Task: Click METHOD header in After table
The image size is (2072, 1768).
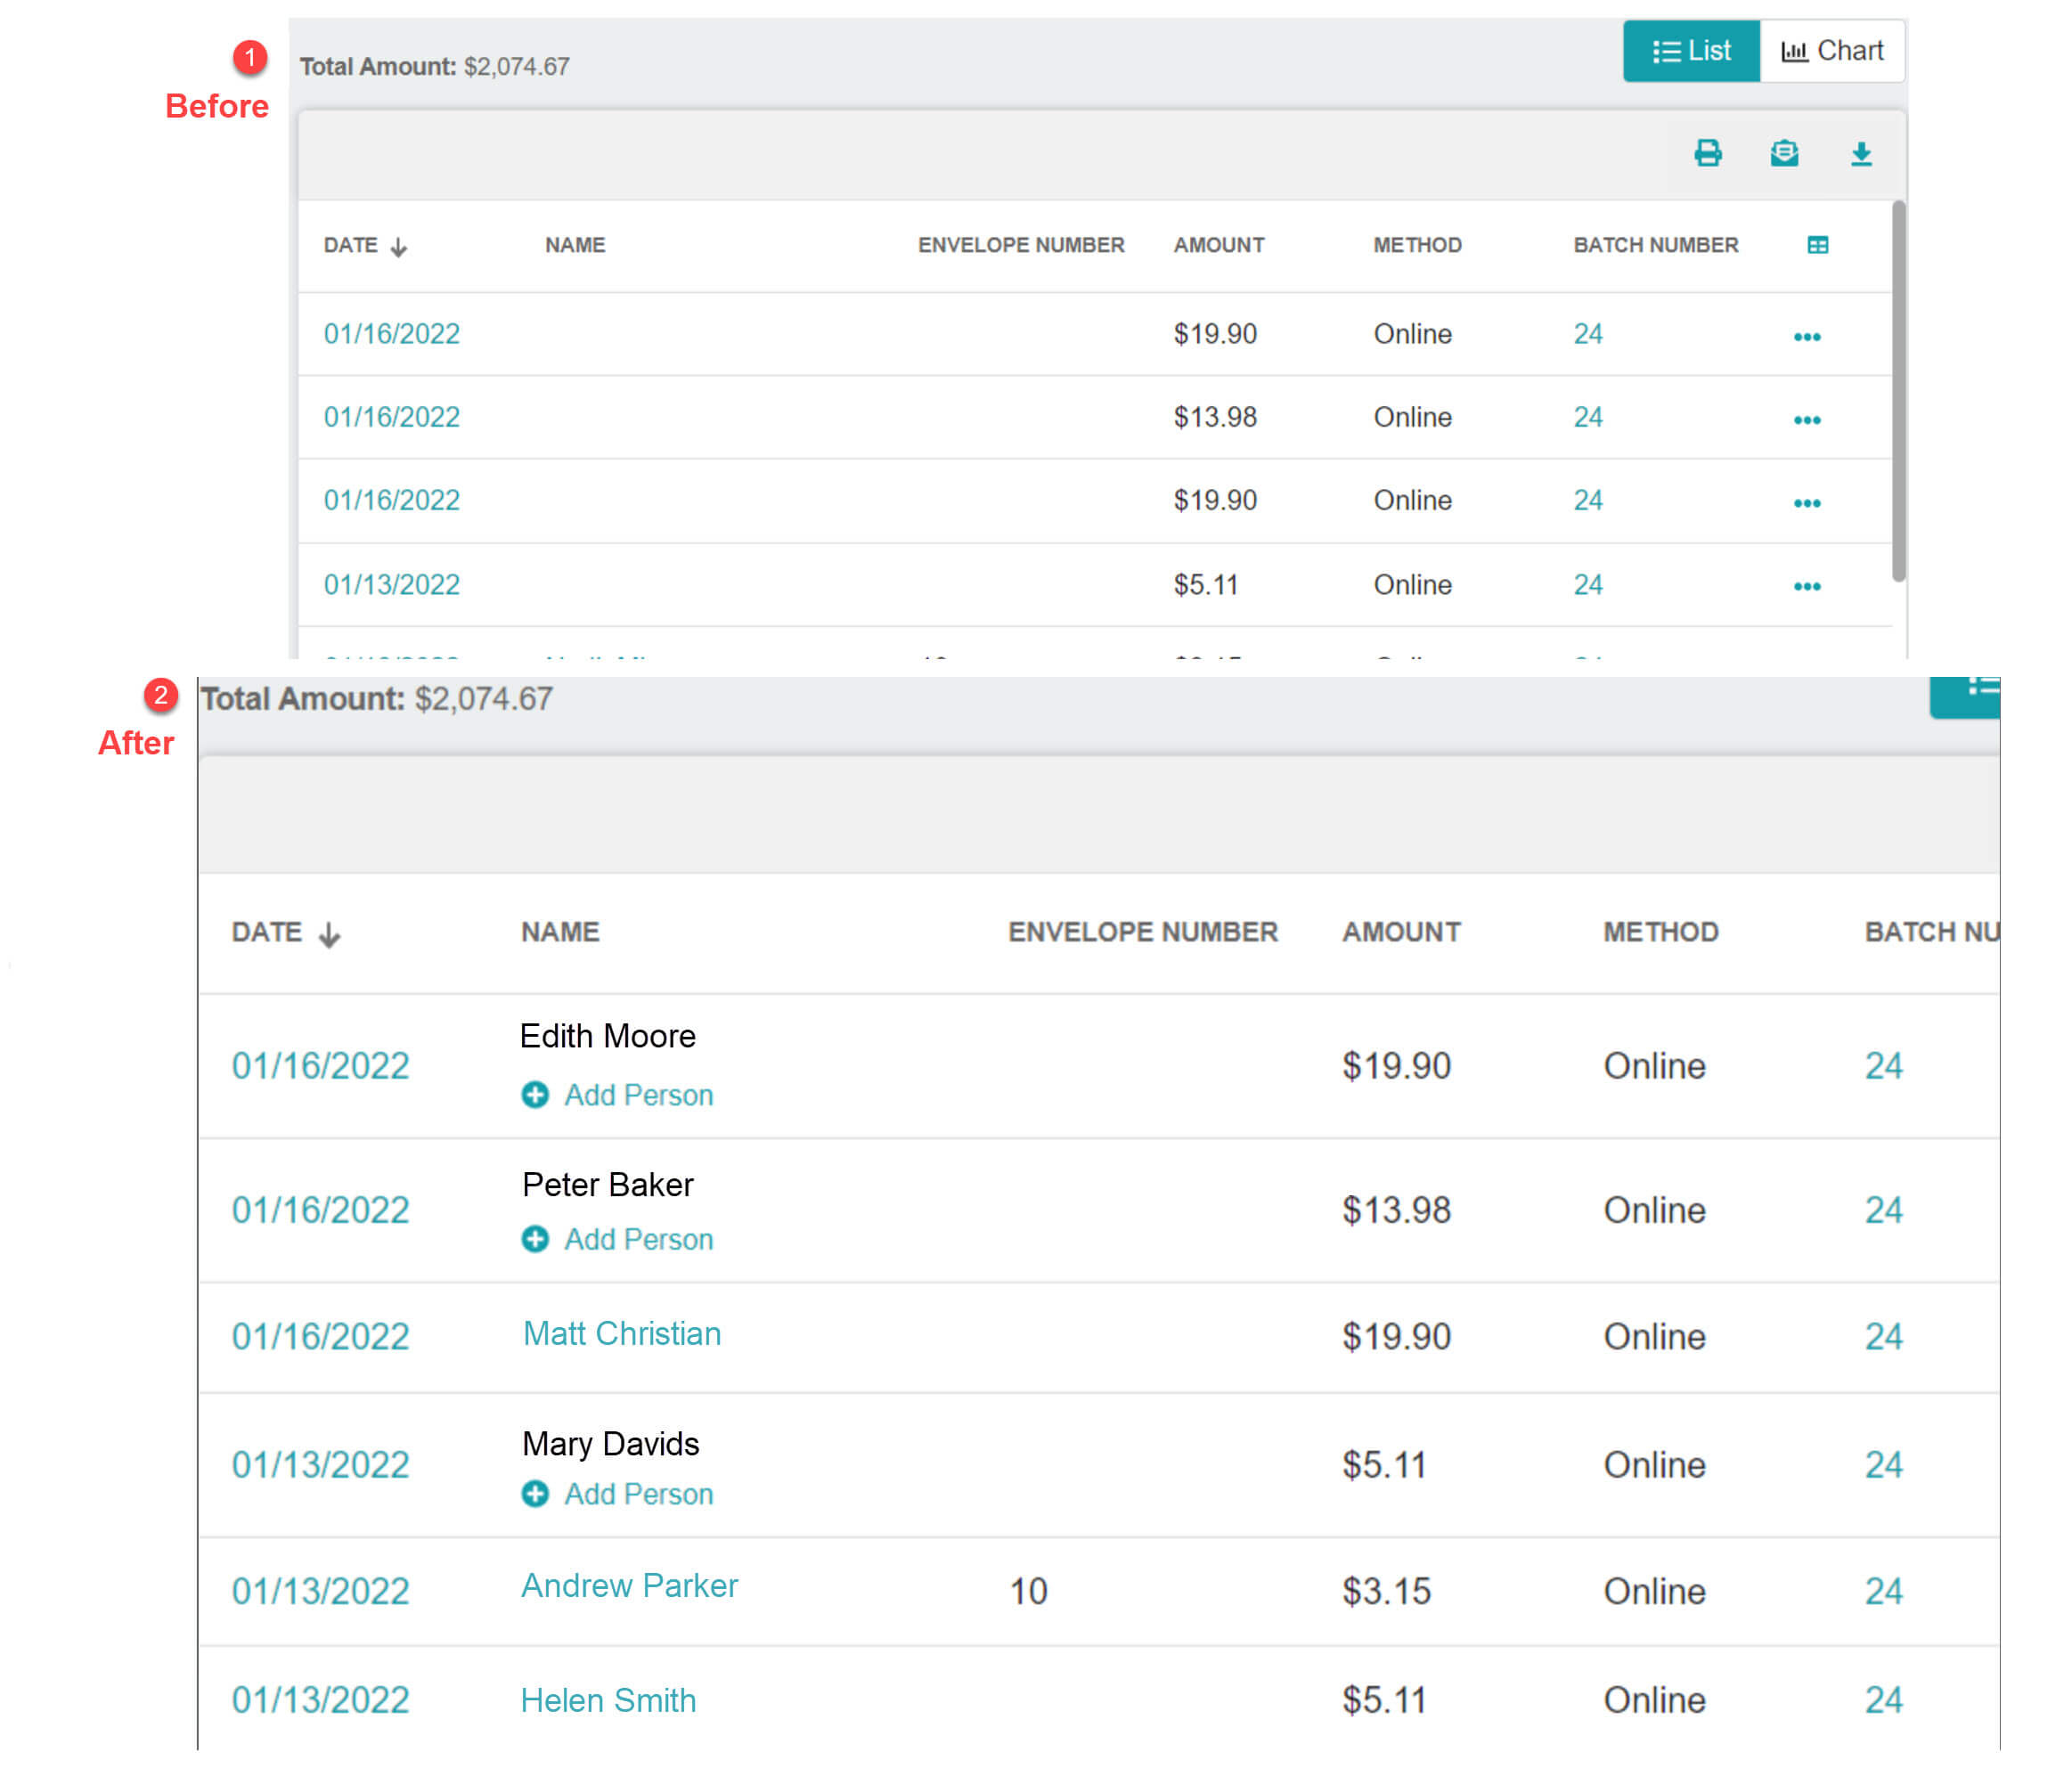Action: pyautogui.click(x=1661, y=932)
